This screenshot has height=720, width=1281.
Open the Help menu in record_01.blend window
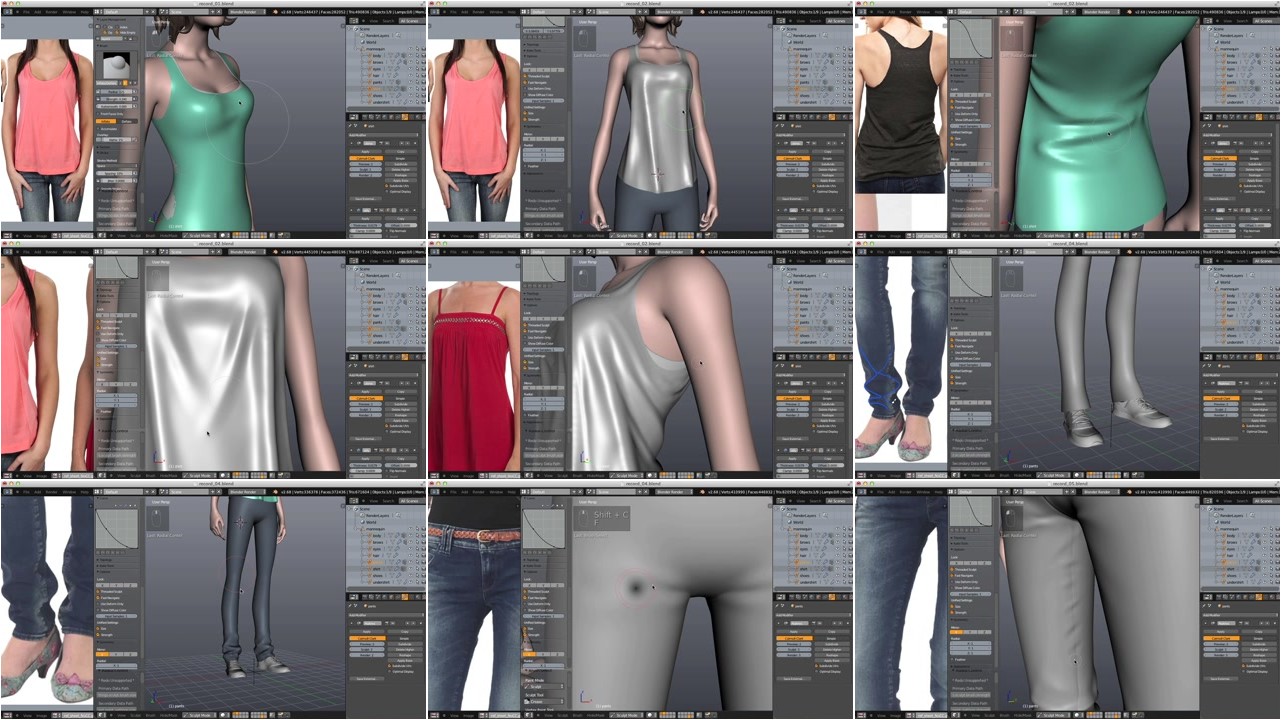(85, 12)
